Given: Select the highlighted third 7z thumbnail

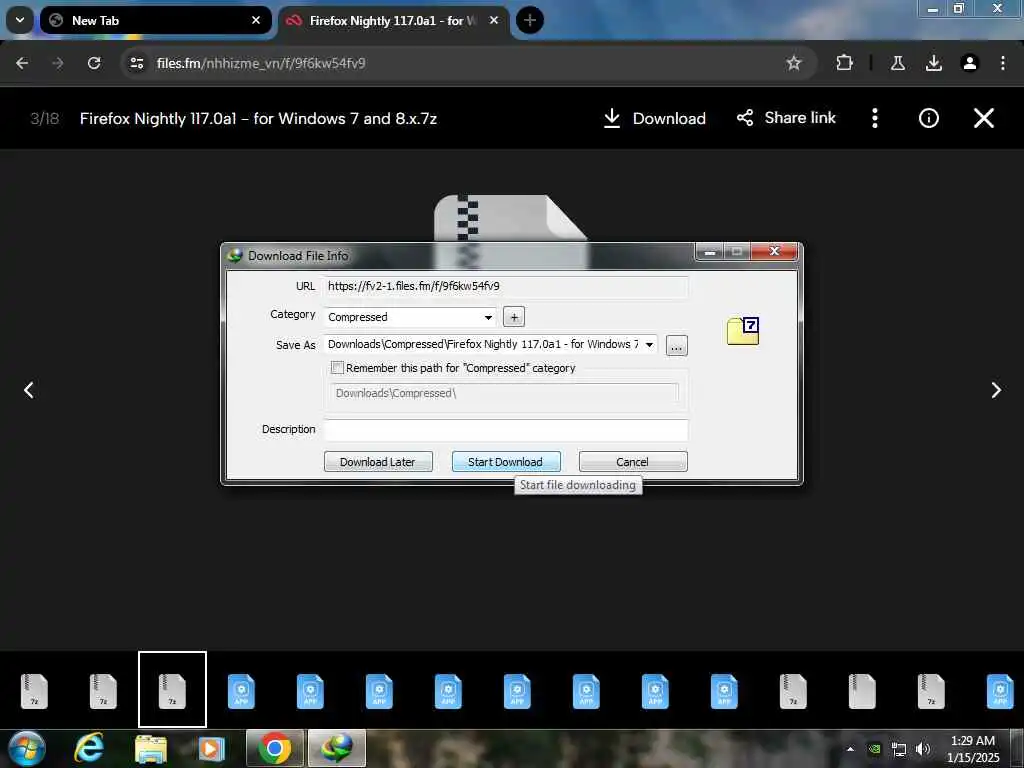Looking at the screenshot, I should click(x=172, y=690).
